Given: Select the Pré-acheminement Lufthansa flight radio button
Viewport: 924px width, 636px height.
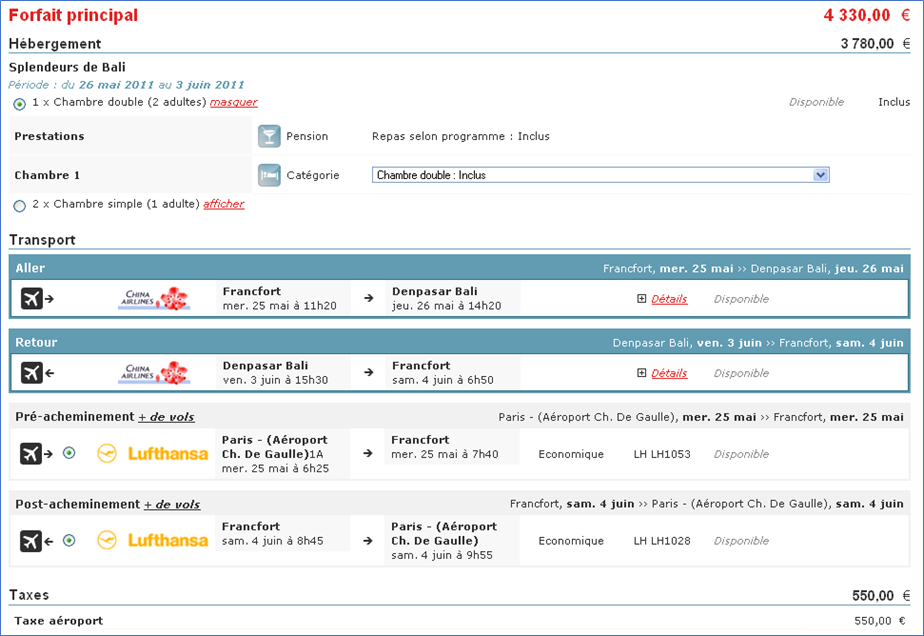Looking at the screenshot, I should 69,454.
